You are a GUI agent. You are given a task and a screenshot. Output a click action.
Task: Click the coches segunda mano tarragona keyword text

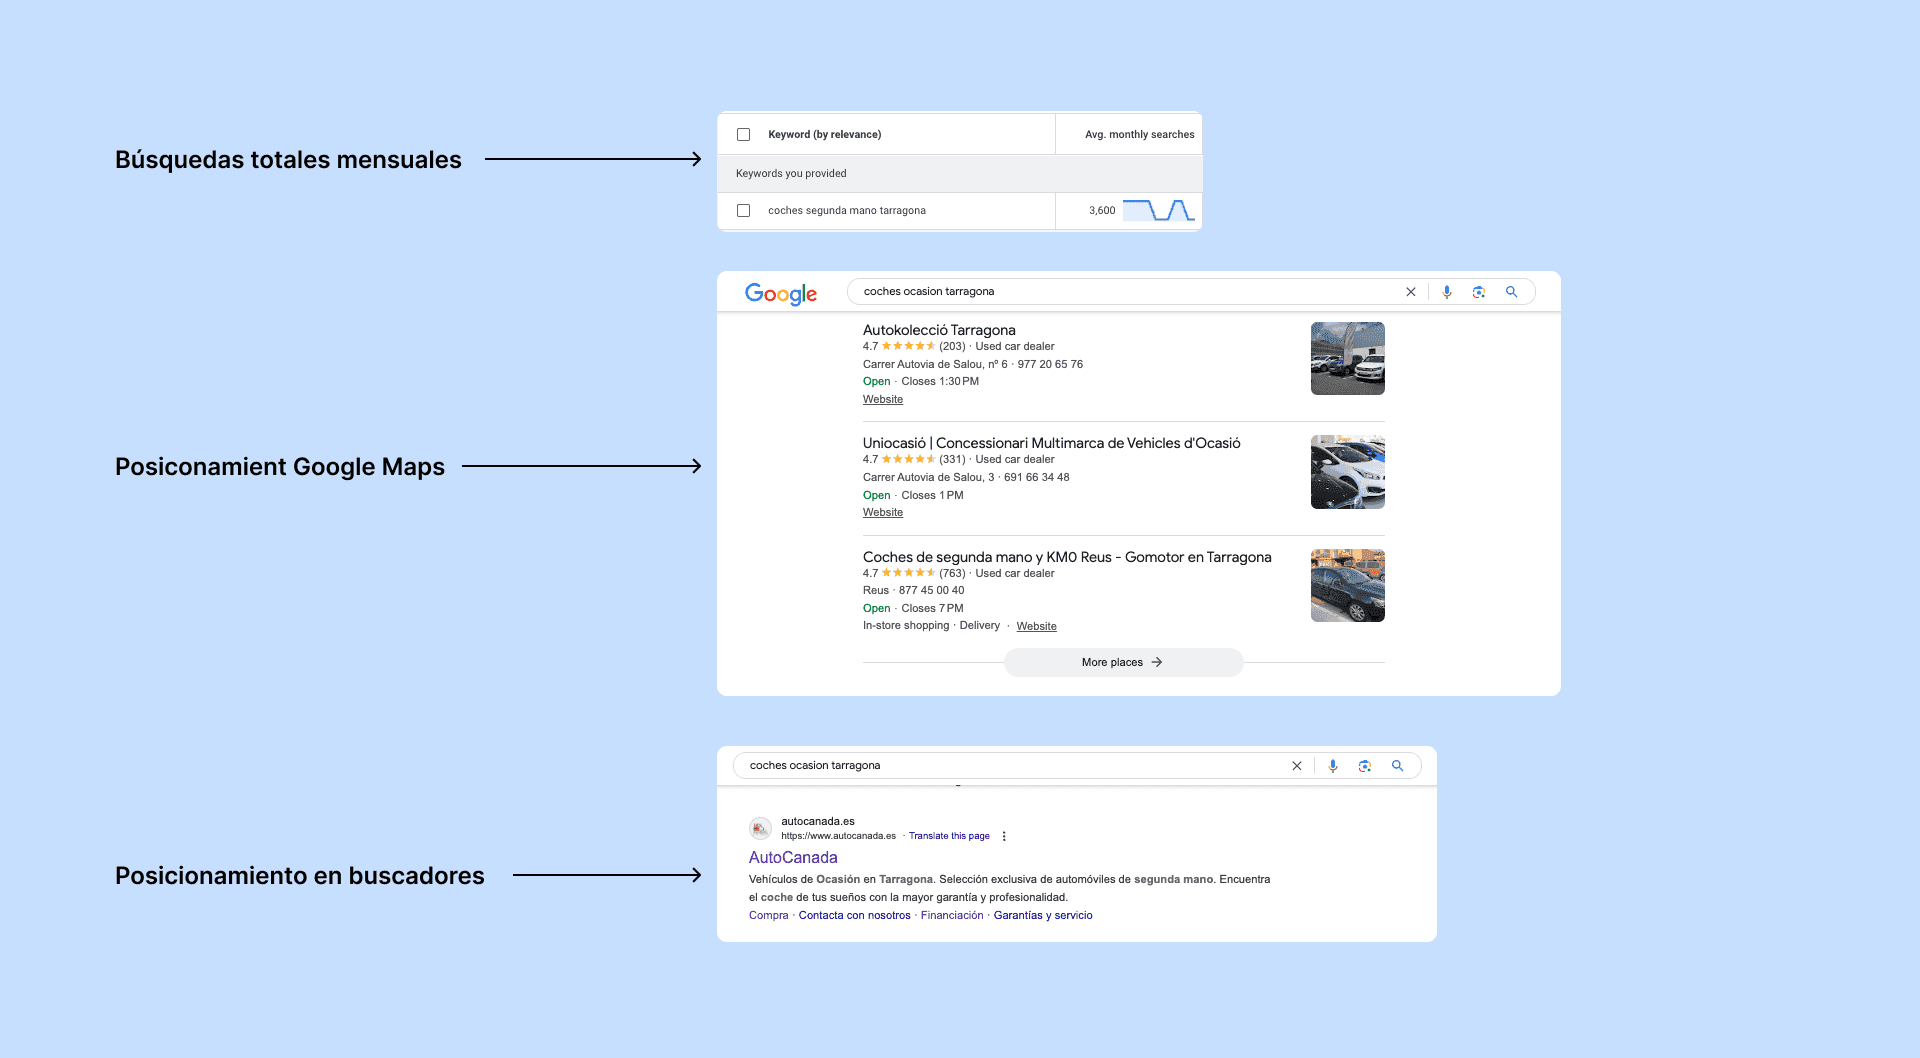[x=847, y=210]
